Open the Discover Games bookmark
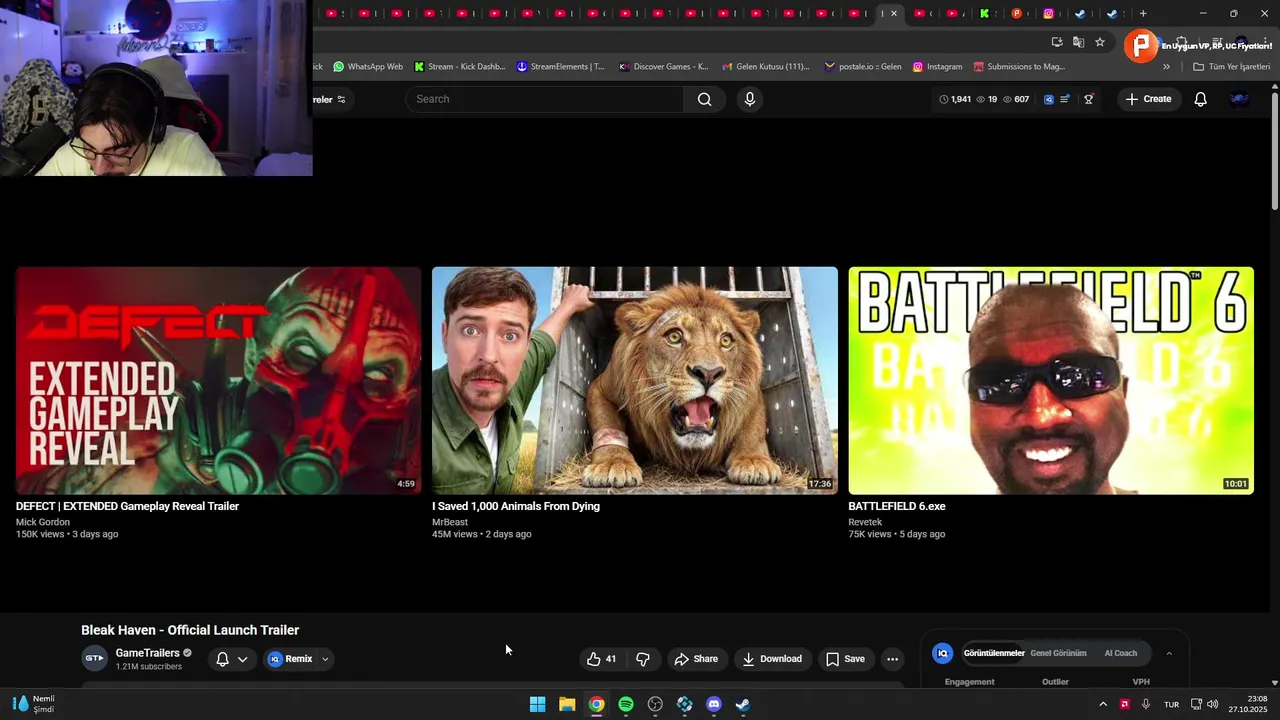1280x720 pixels. click(x=664, y=67)
